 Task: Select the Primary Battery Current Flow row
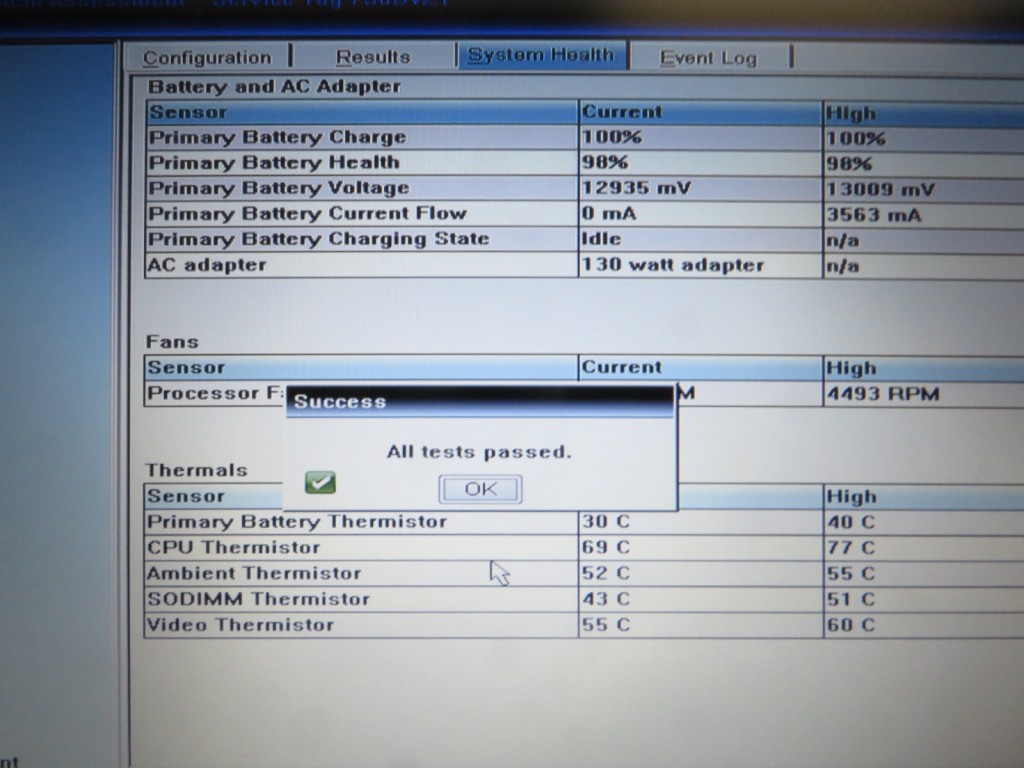coord(306,213)
